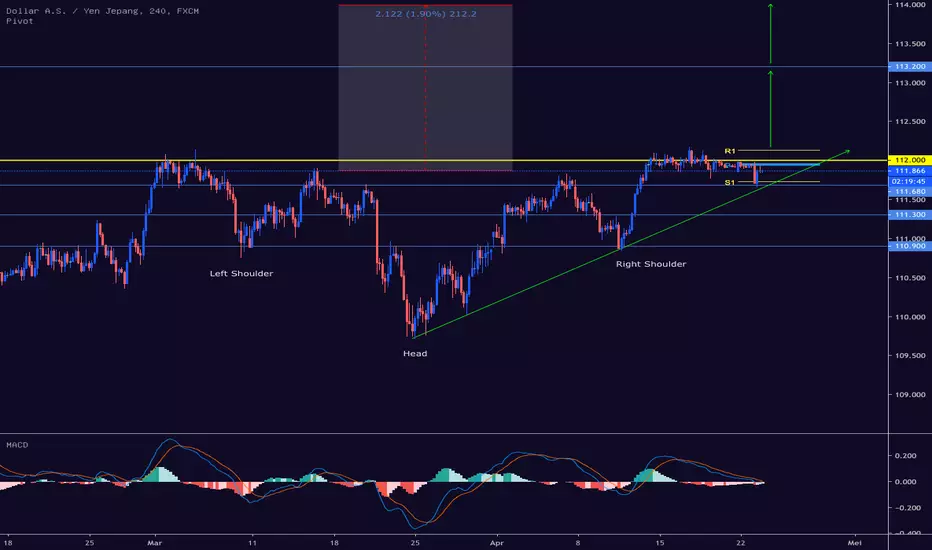Select the 110.900 price level label
932x550 pixels.
pos(909,246)
